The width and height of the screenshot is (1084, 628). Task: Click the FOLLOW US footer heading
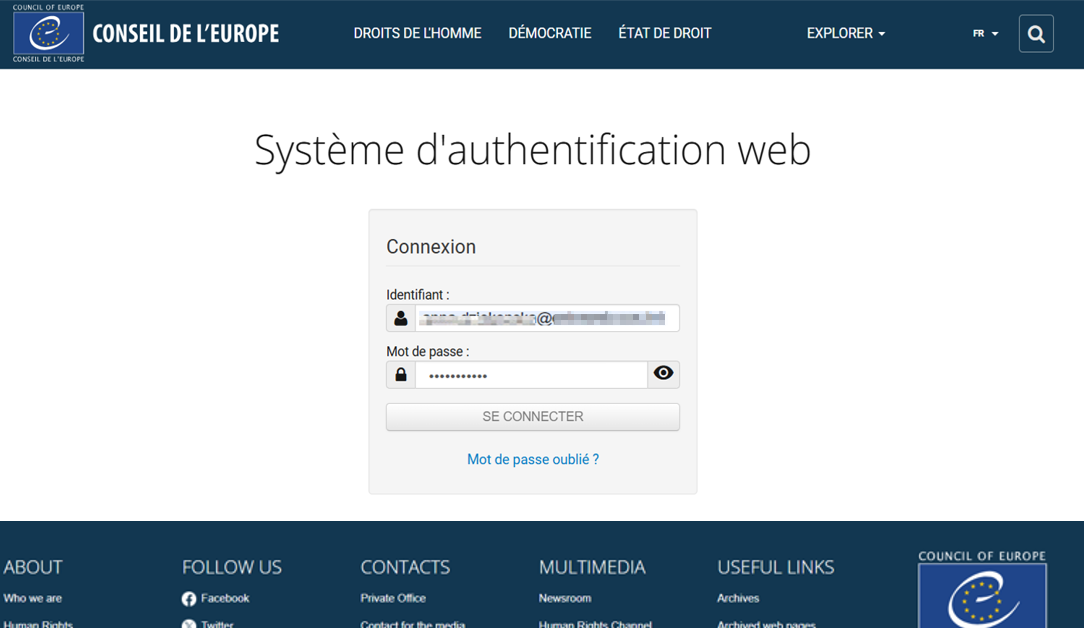click(232, 567)
